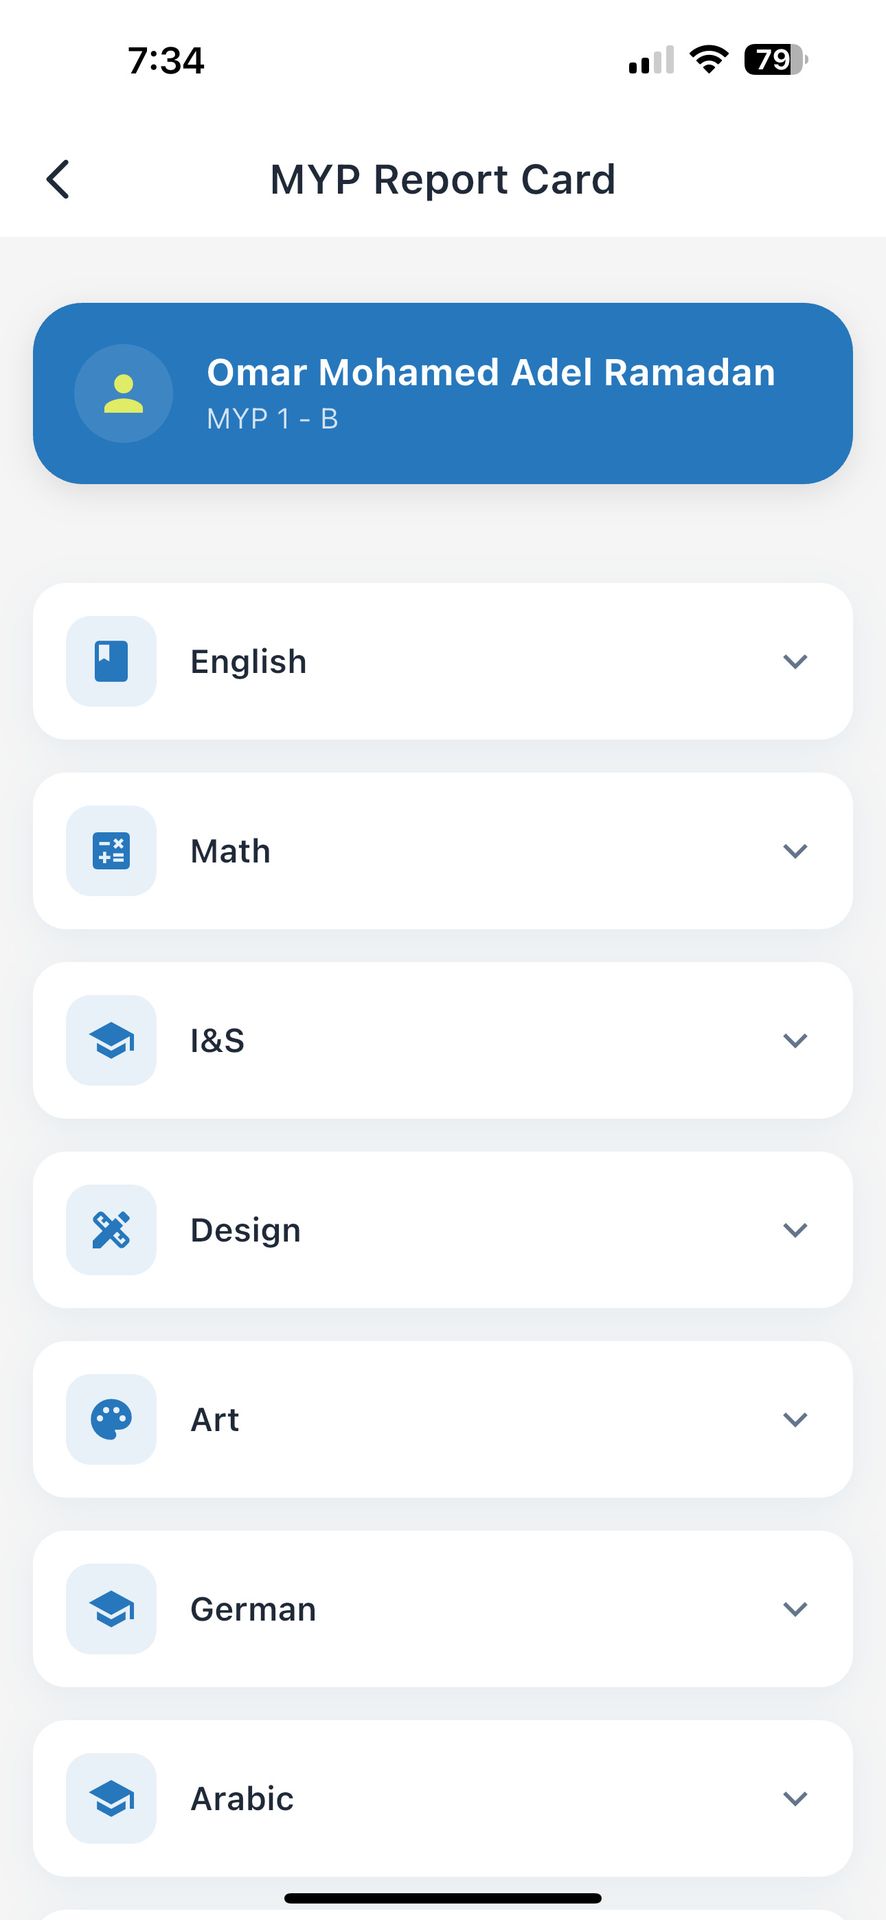Expand the I&S subject chevron
The image size is (886, 1920).
(x=795, y=1040)
